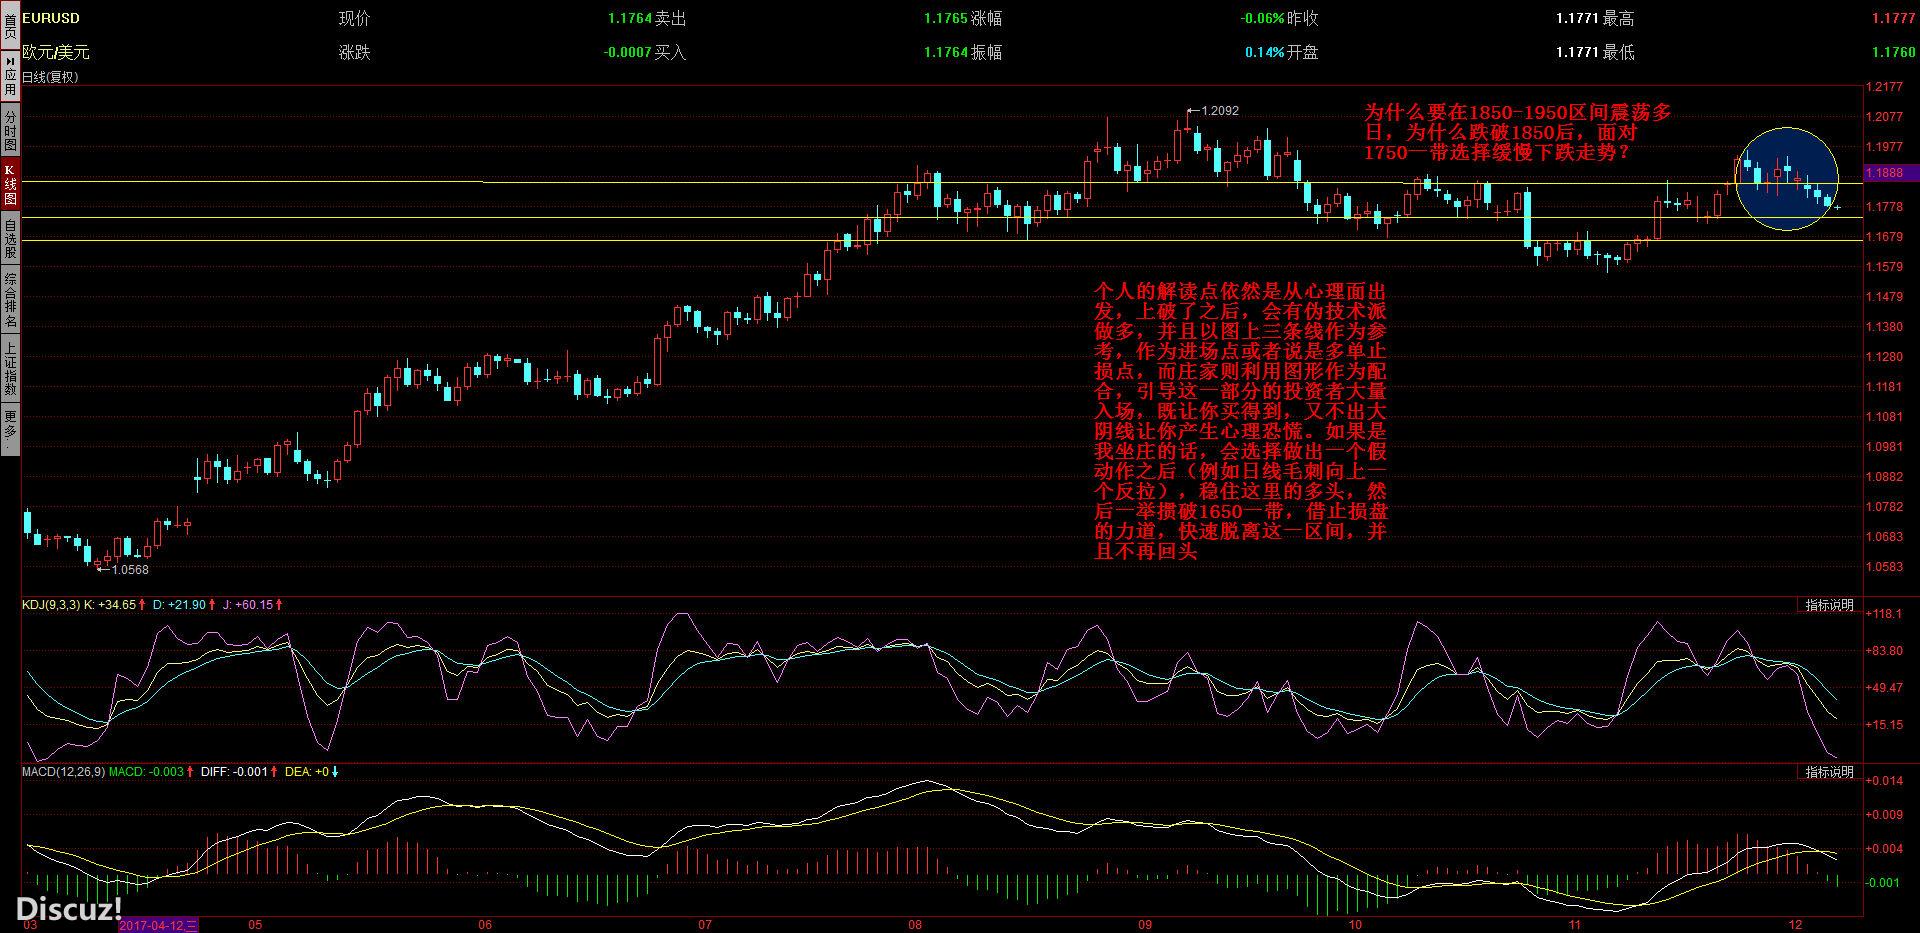Viewport: 1920px width, 933px height.
Task: Click the 涨跌 value -0.0007
Action: tap(628, 52)
